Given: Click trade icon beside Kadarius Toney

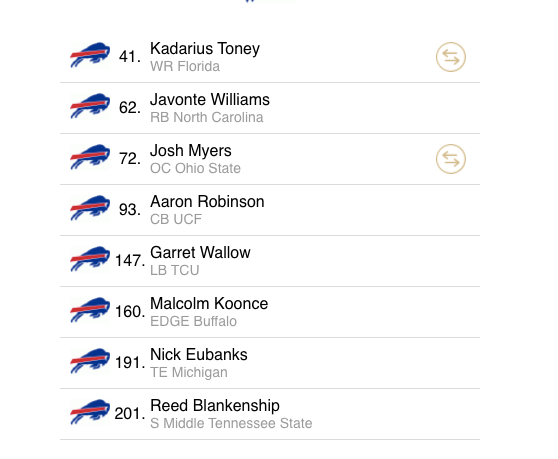Looking at the screenshot, I should [x=451, y=57].
